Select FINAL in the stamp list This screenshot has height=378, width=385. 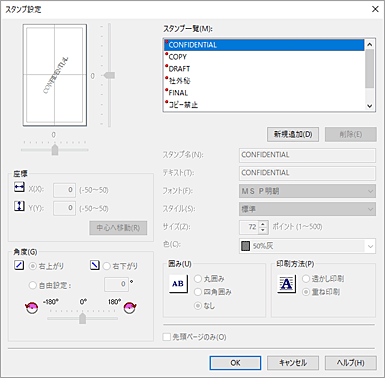[264, 93]
